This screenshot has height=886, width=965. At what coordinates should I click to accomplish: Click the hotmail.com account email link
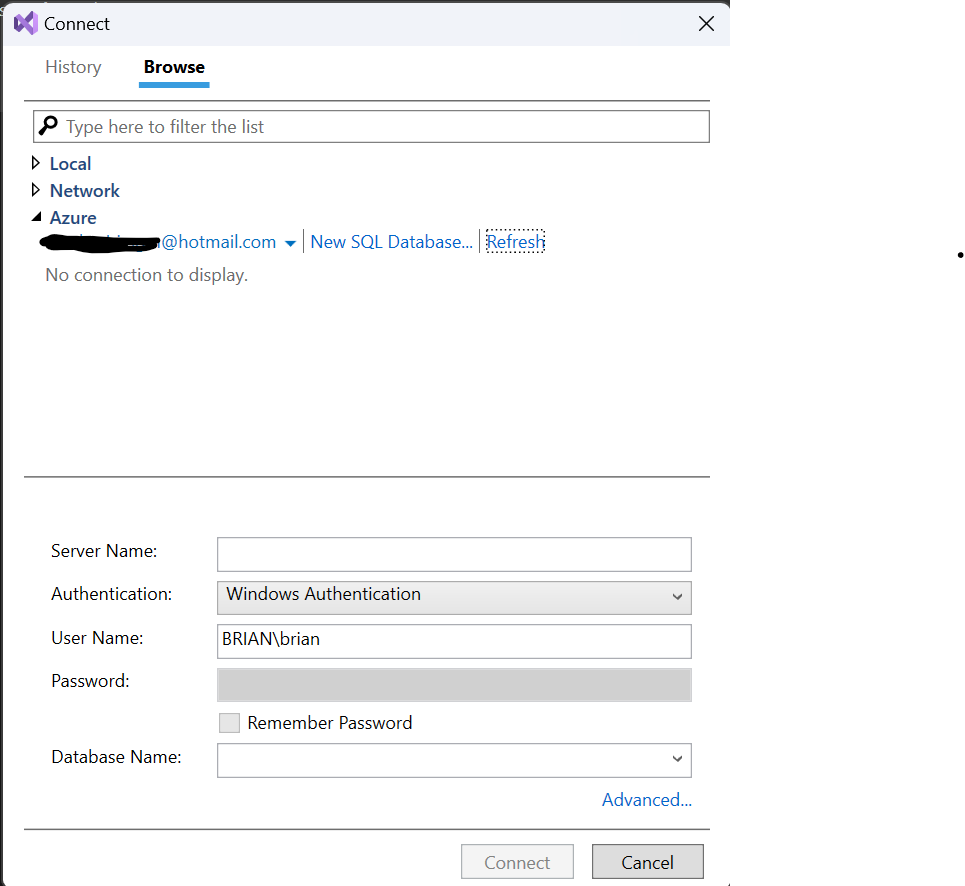pyautogui.click(x=158, y=242)
